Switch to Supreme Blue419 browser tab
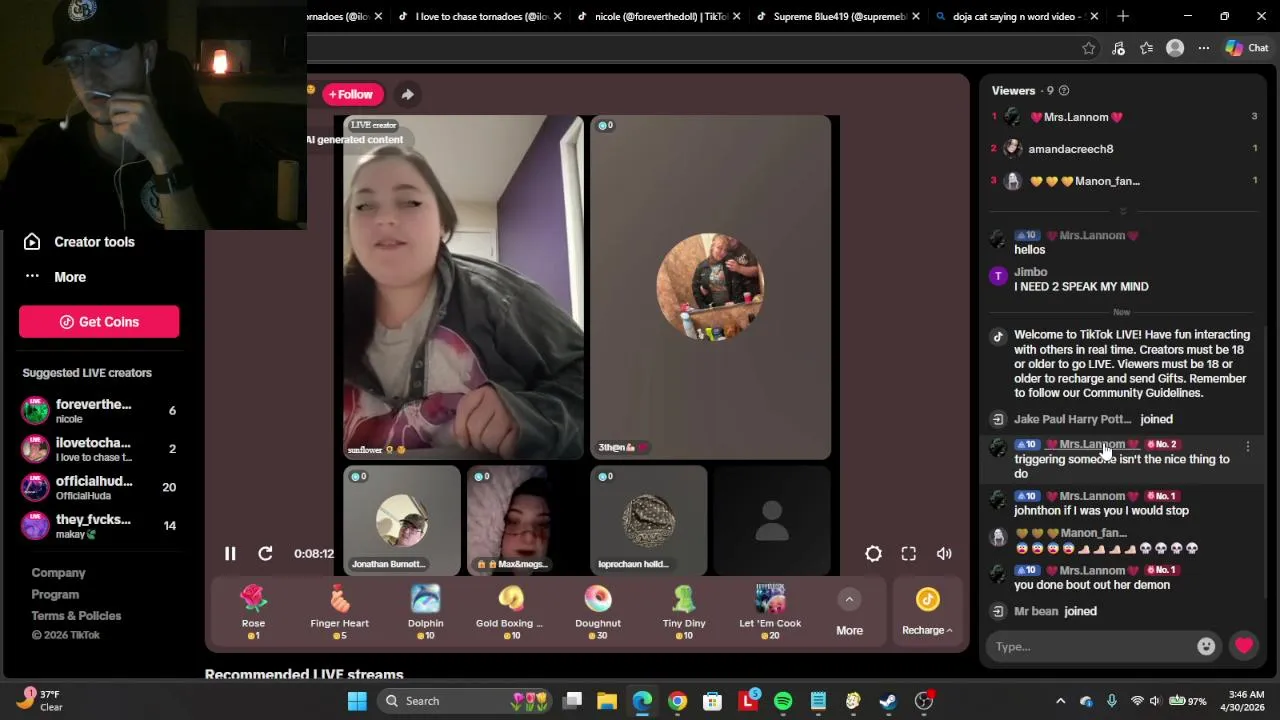Viewport: 1280px width, 720px height. [840, 16]
